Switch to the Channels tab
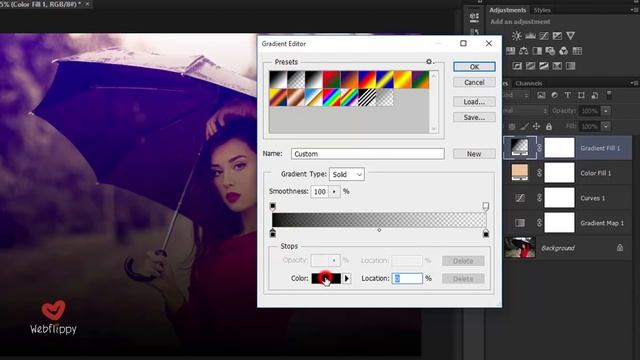Screen dimensions: 640x360 tap(529, 83)
